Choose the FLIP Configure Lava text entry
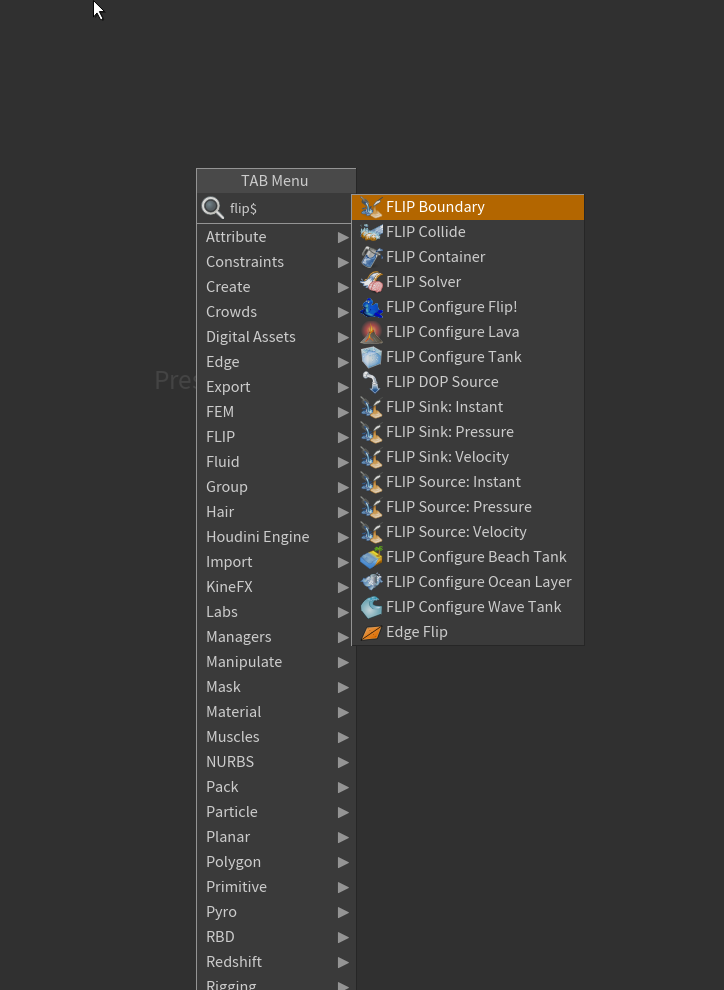 point(453,332)
